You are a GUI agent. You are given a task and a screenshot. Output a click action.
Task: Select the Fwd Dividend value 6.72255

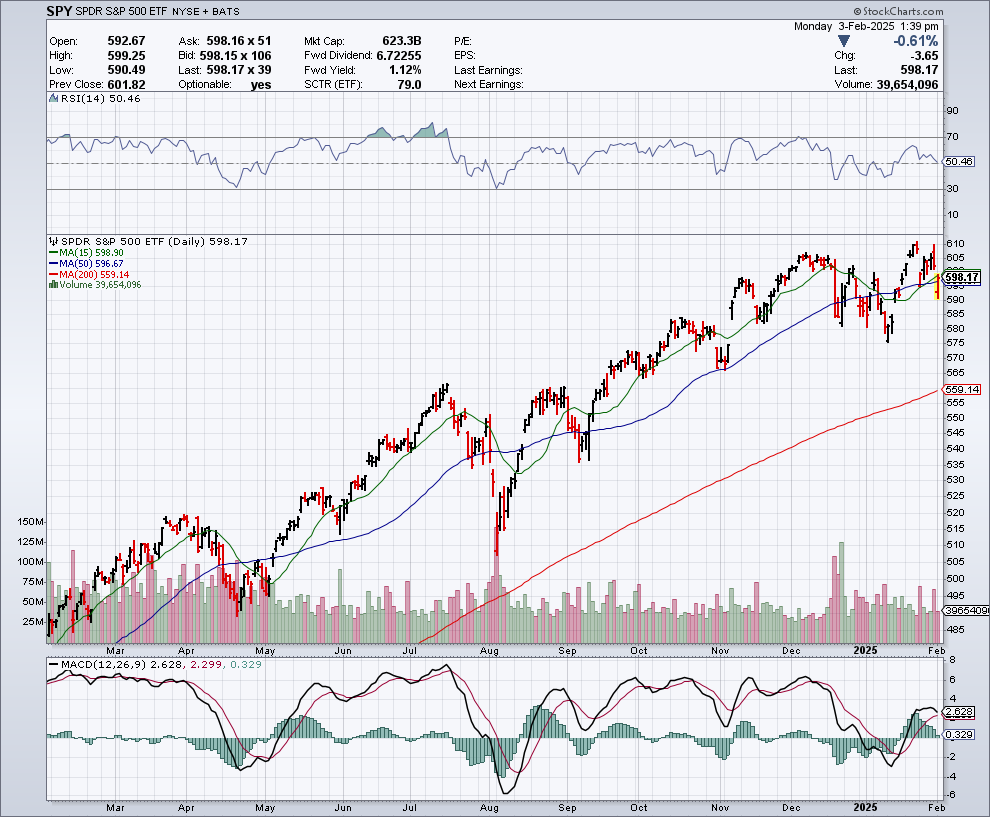399,55
